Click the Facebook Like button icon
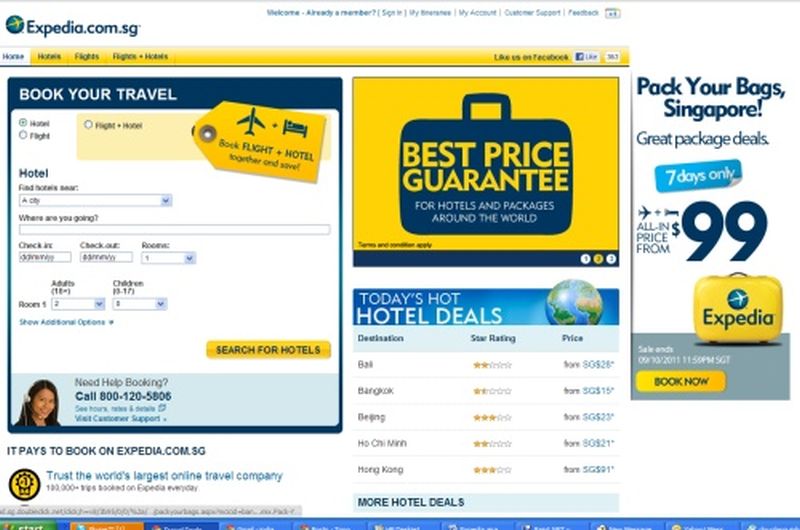 [586, 57]
